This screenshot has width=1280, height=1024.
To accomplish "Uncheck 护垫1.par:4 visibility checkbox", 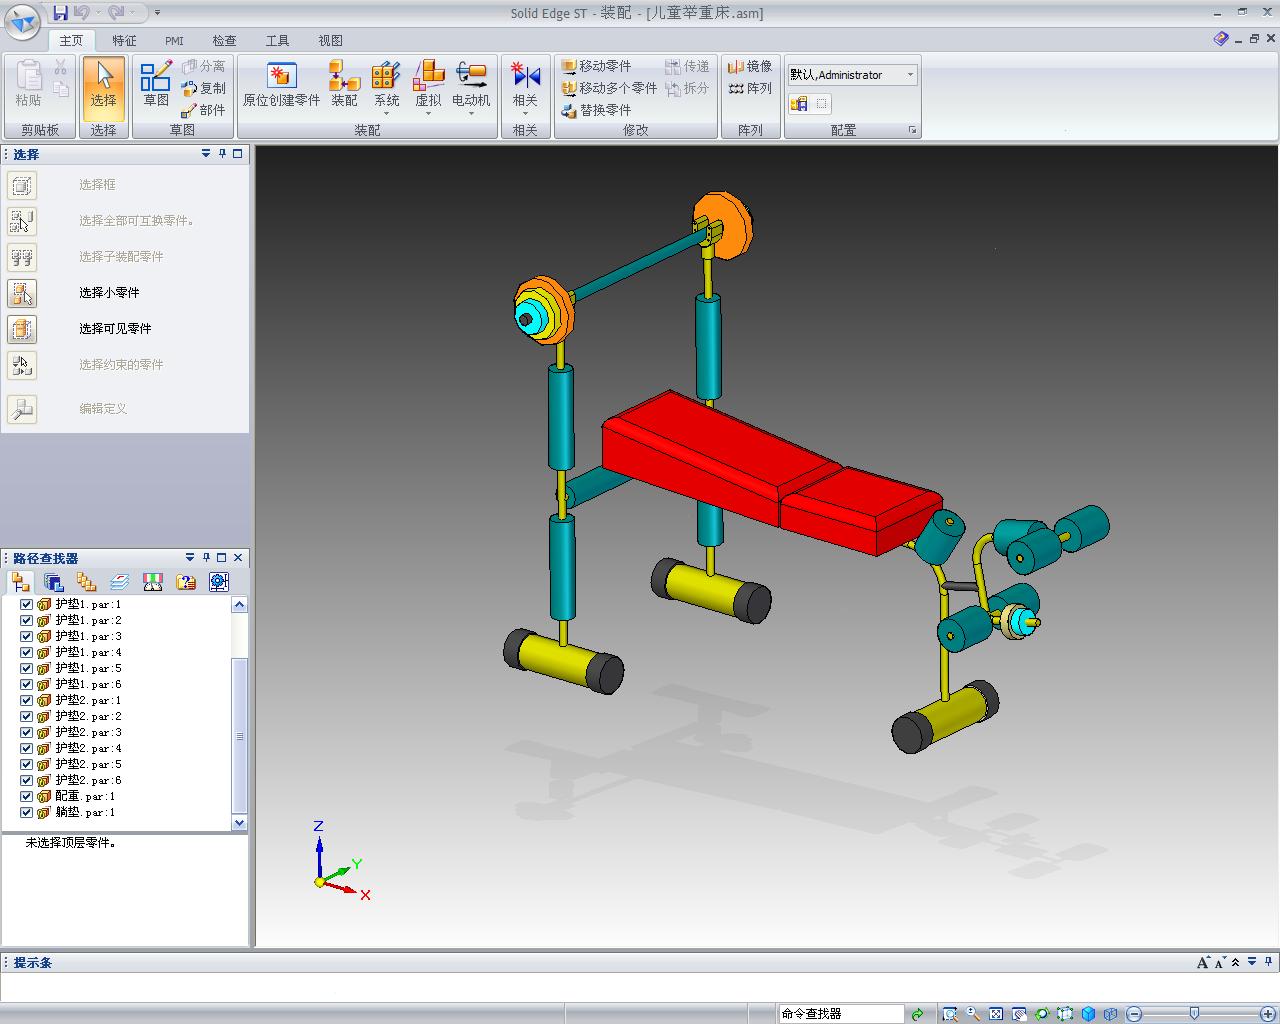I will [x=27, y=652].
